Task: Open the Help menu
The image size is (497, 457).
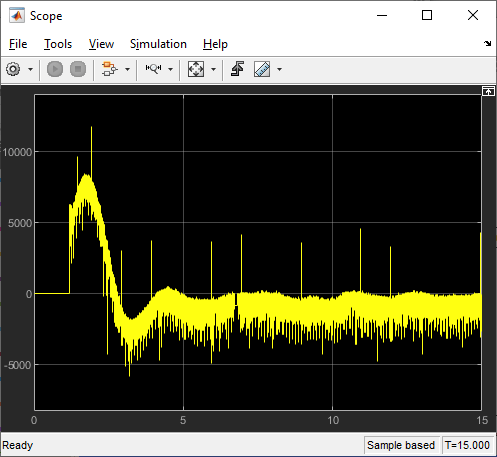Action: point(215,44)
